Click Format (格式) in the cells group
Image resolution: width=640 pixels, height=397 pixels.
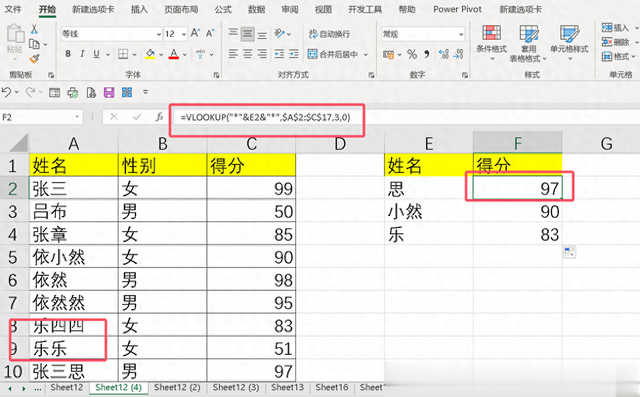coord(615,56)
